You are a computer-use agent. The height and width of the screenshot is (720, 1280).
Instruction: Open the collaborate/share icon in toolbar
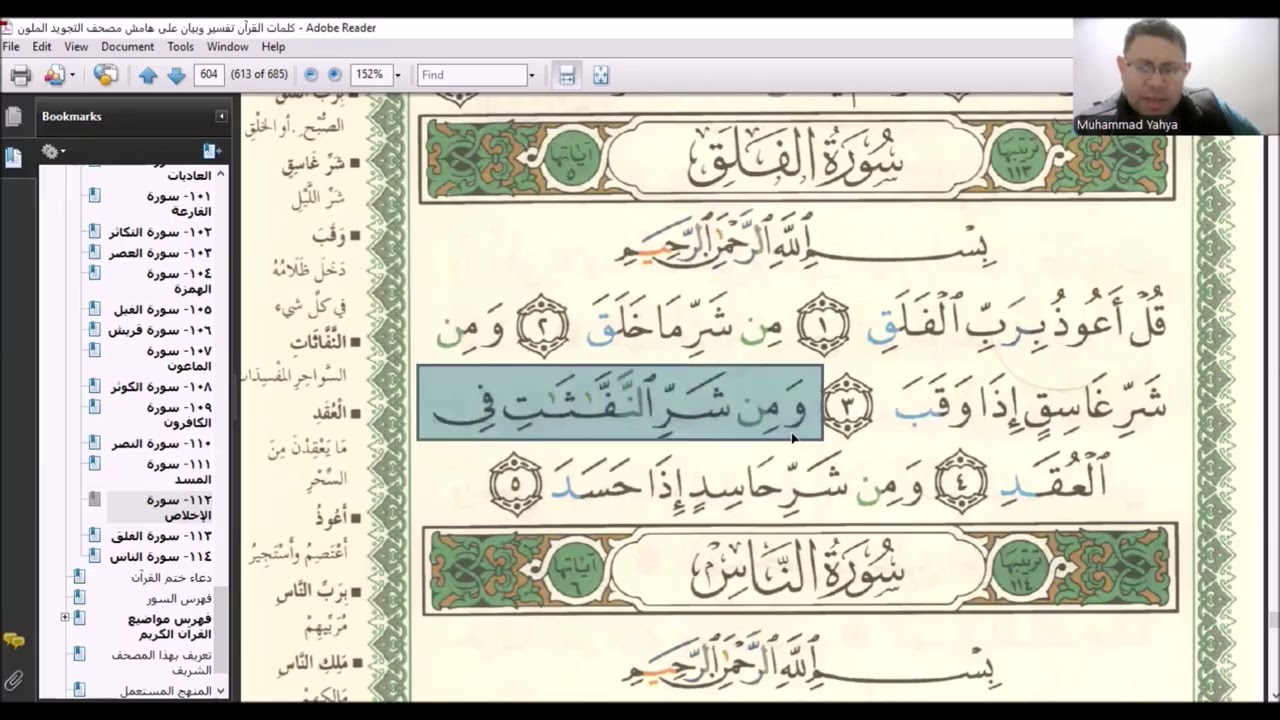(x=54, y=75)
